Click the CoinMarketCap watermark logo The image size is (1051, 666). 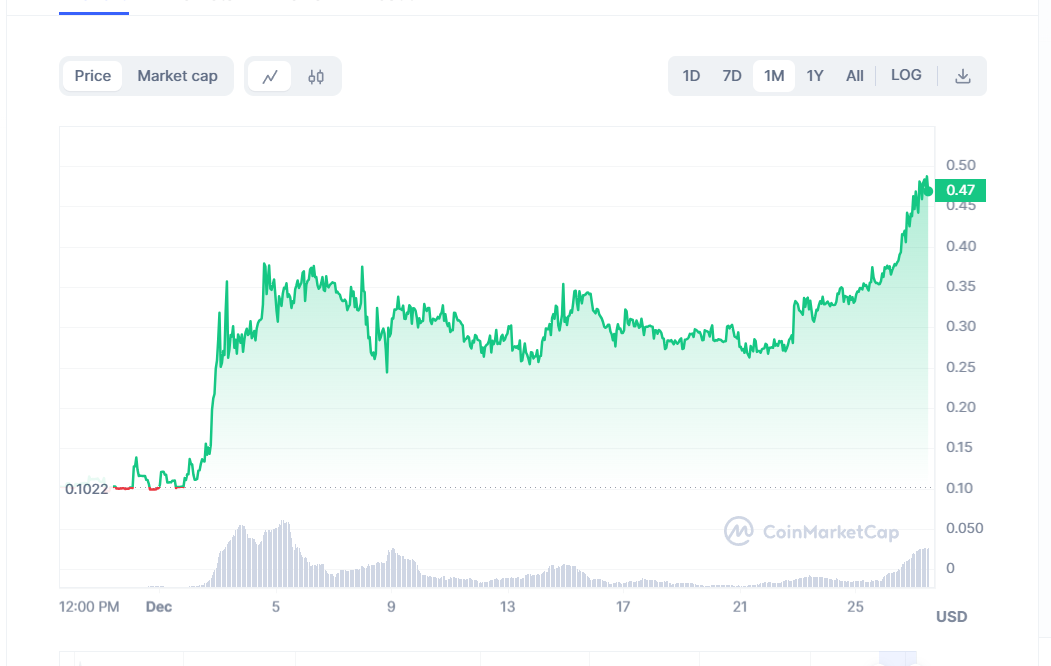click(739, 531)
